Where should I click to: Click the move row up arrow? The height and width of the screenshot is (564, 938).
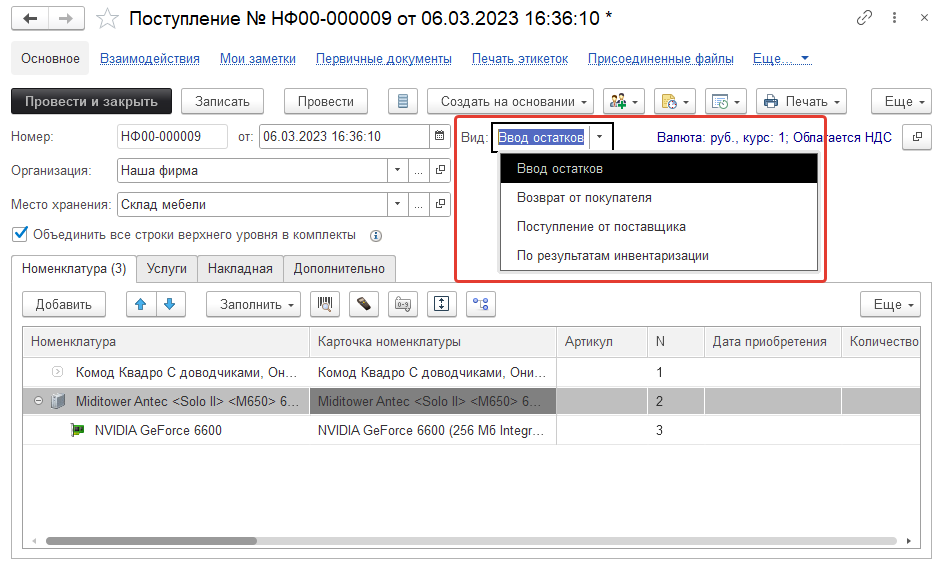(141, 304)
